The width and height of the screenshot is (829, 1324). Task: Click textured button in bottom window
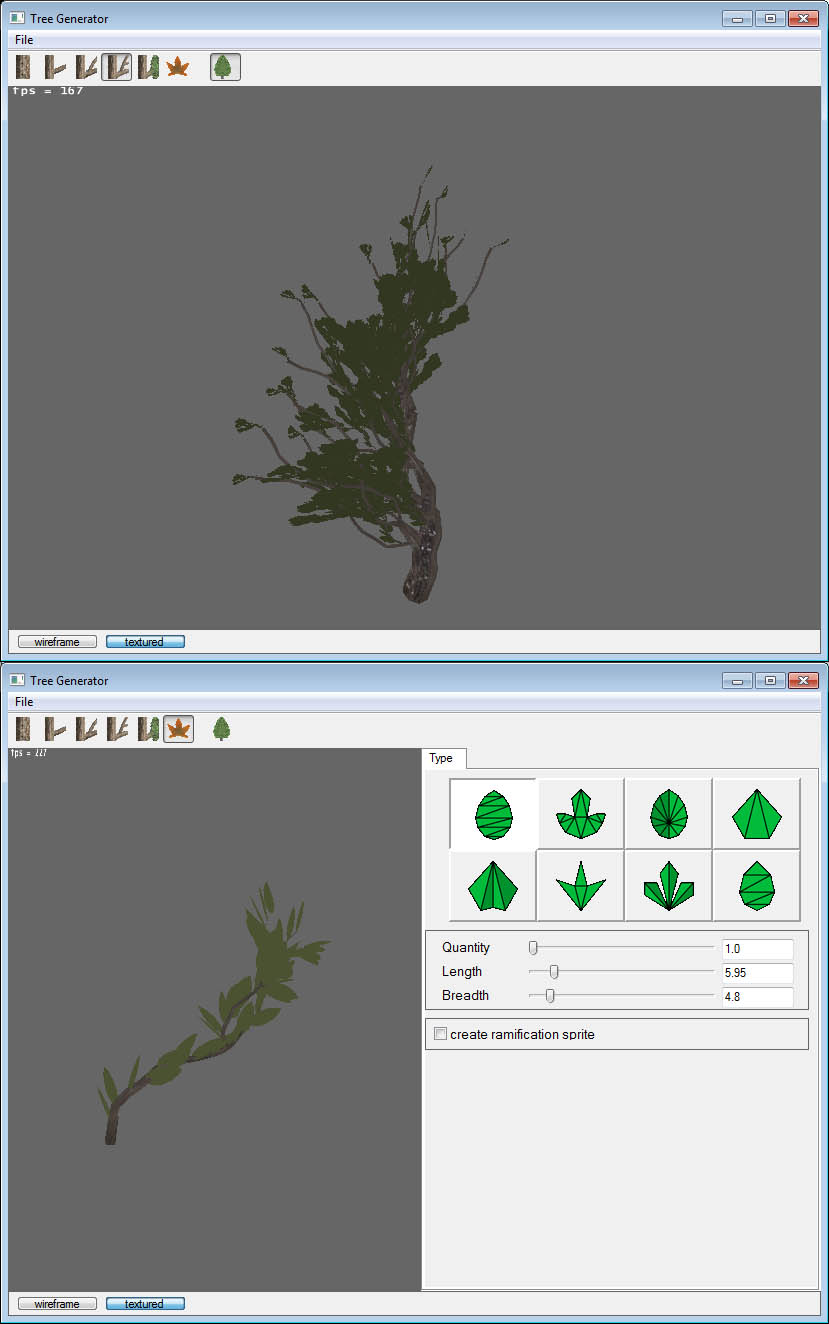click(x=145, y=1304)
